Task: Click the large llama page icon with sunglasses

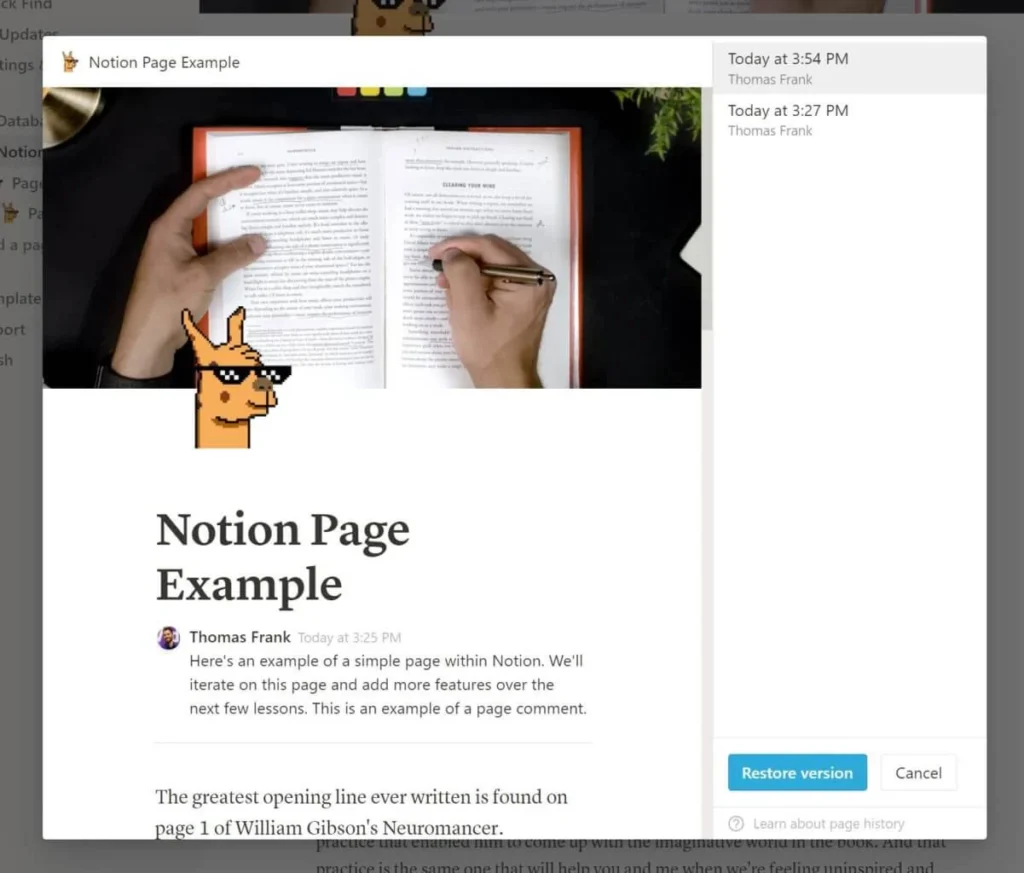Action: (x=234, y=380)
